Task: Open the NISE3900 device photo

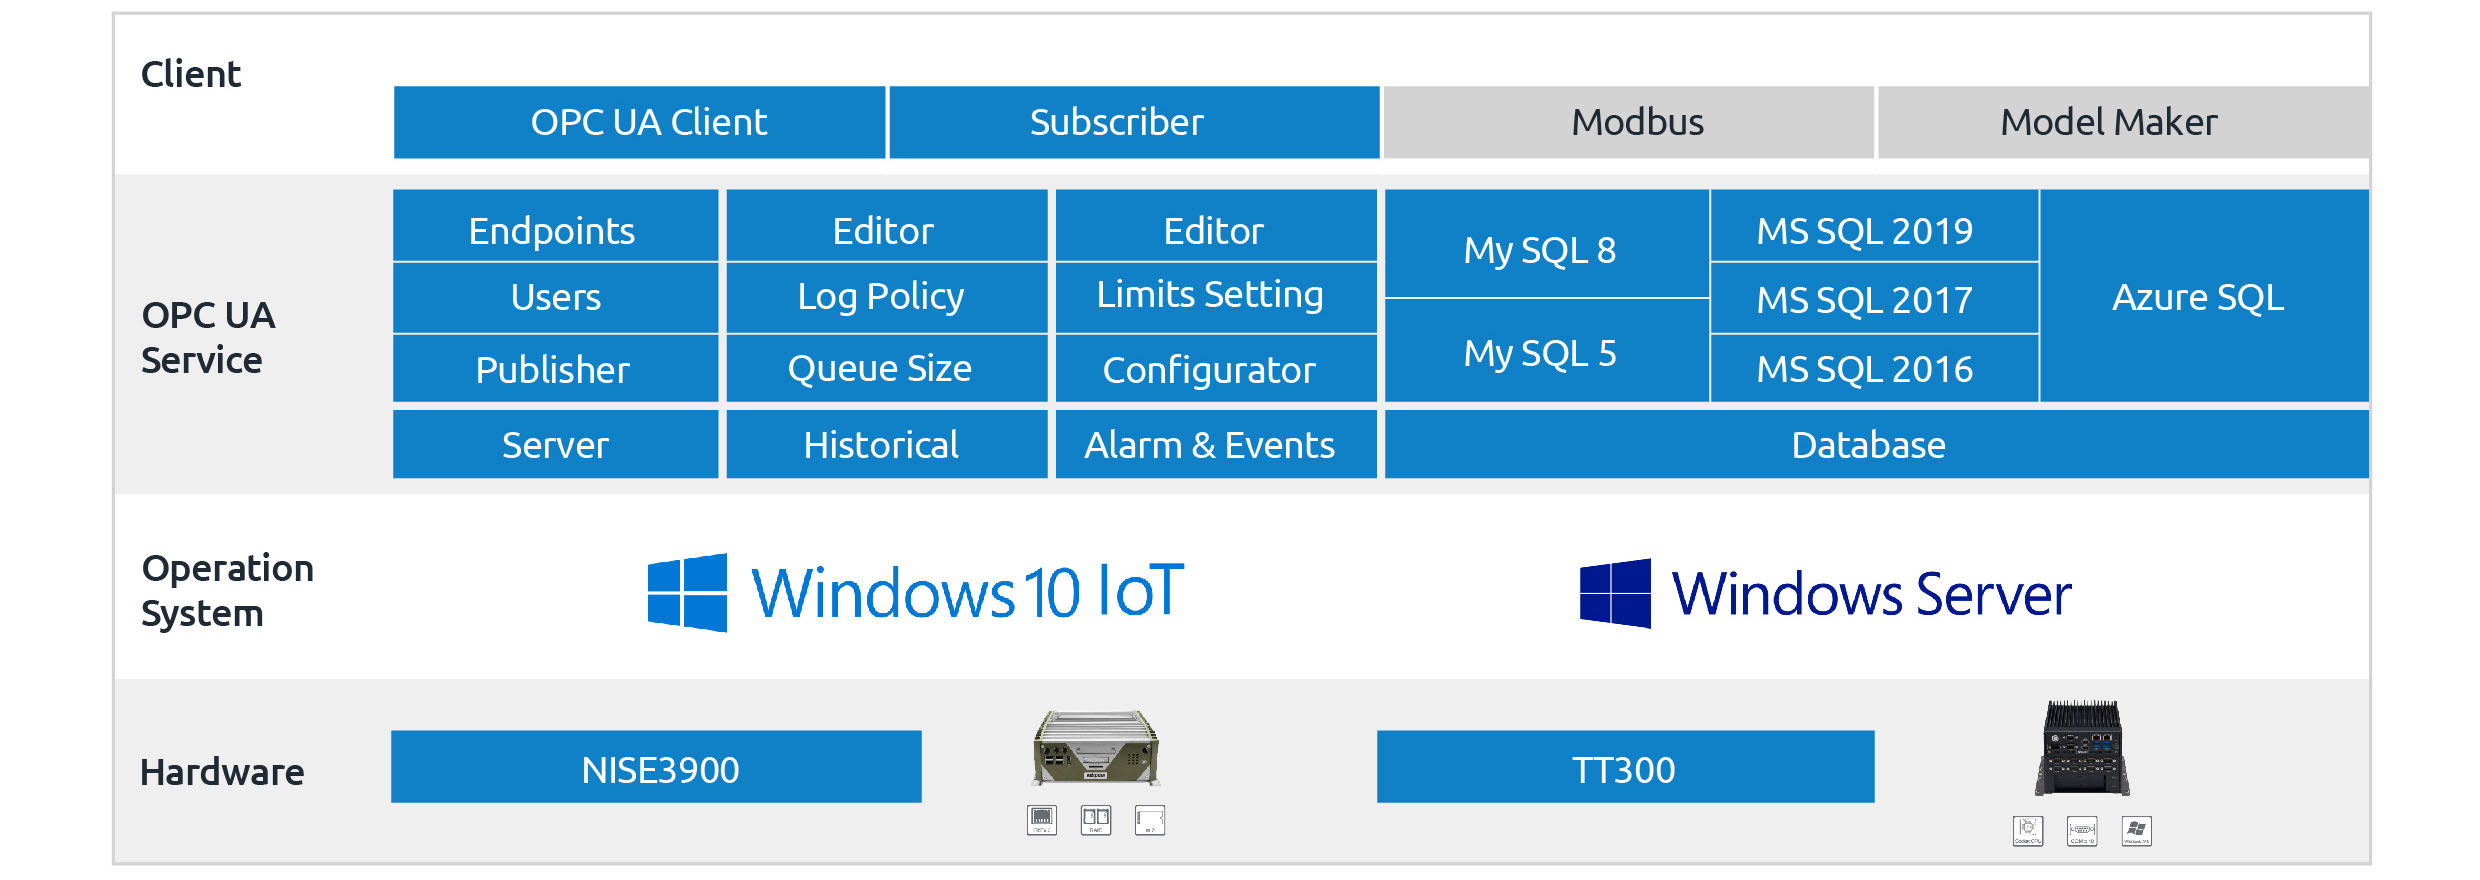Action: point(1096,748)
